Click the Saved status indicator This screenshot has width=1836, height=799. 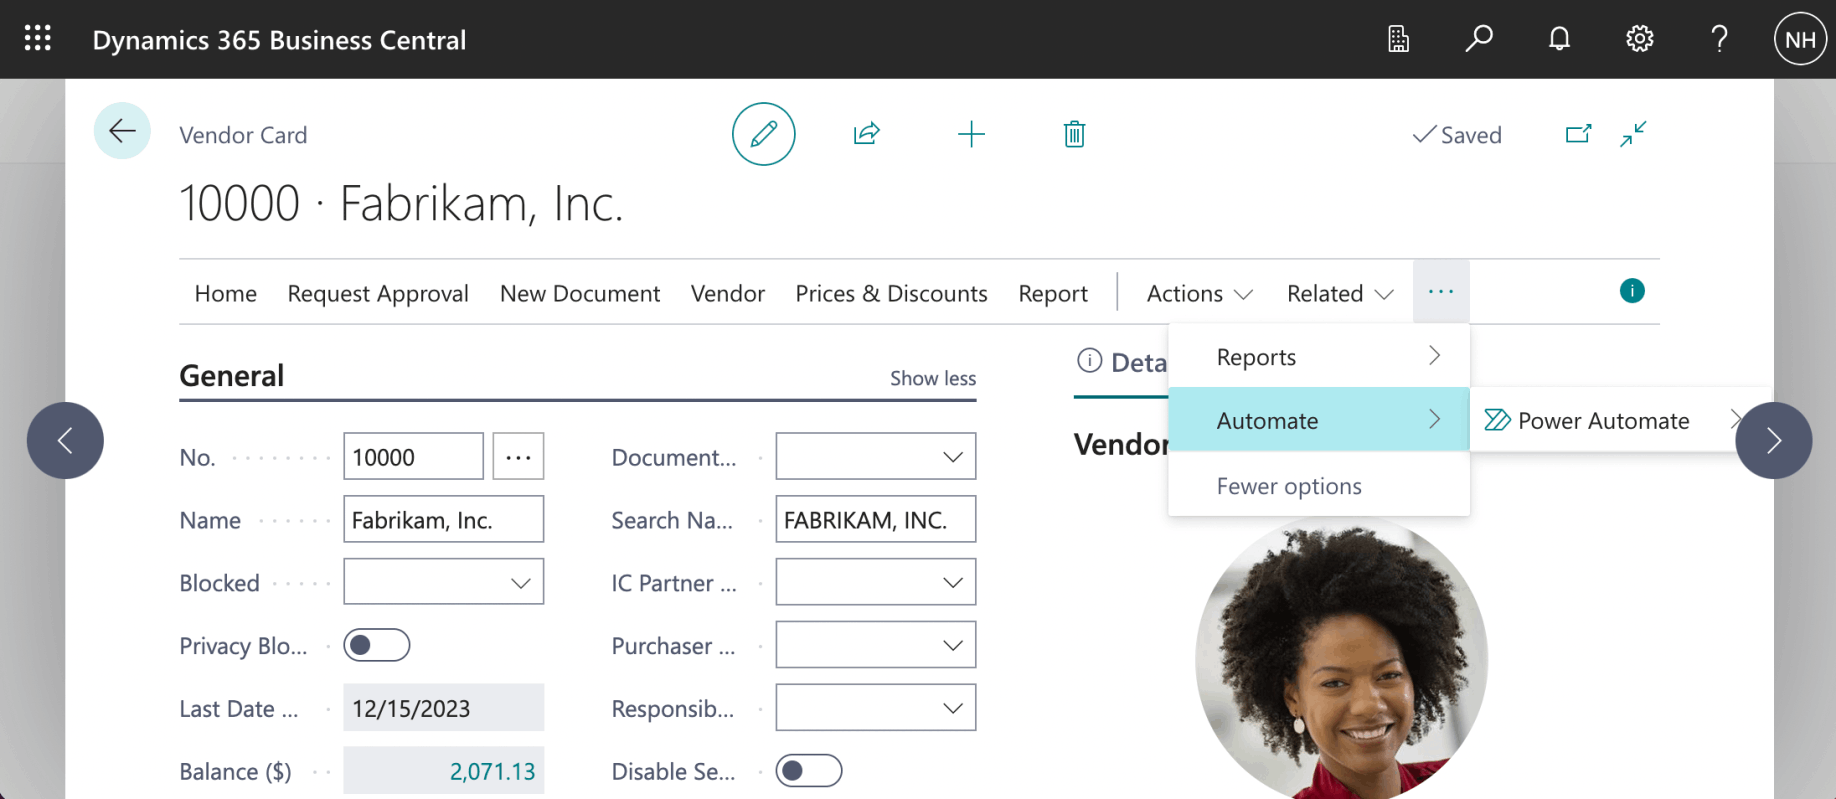[1457, 135]
